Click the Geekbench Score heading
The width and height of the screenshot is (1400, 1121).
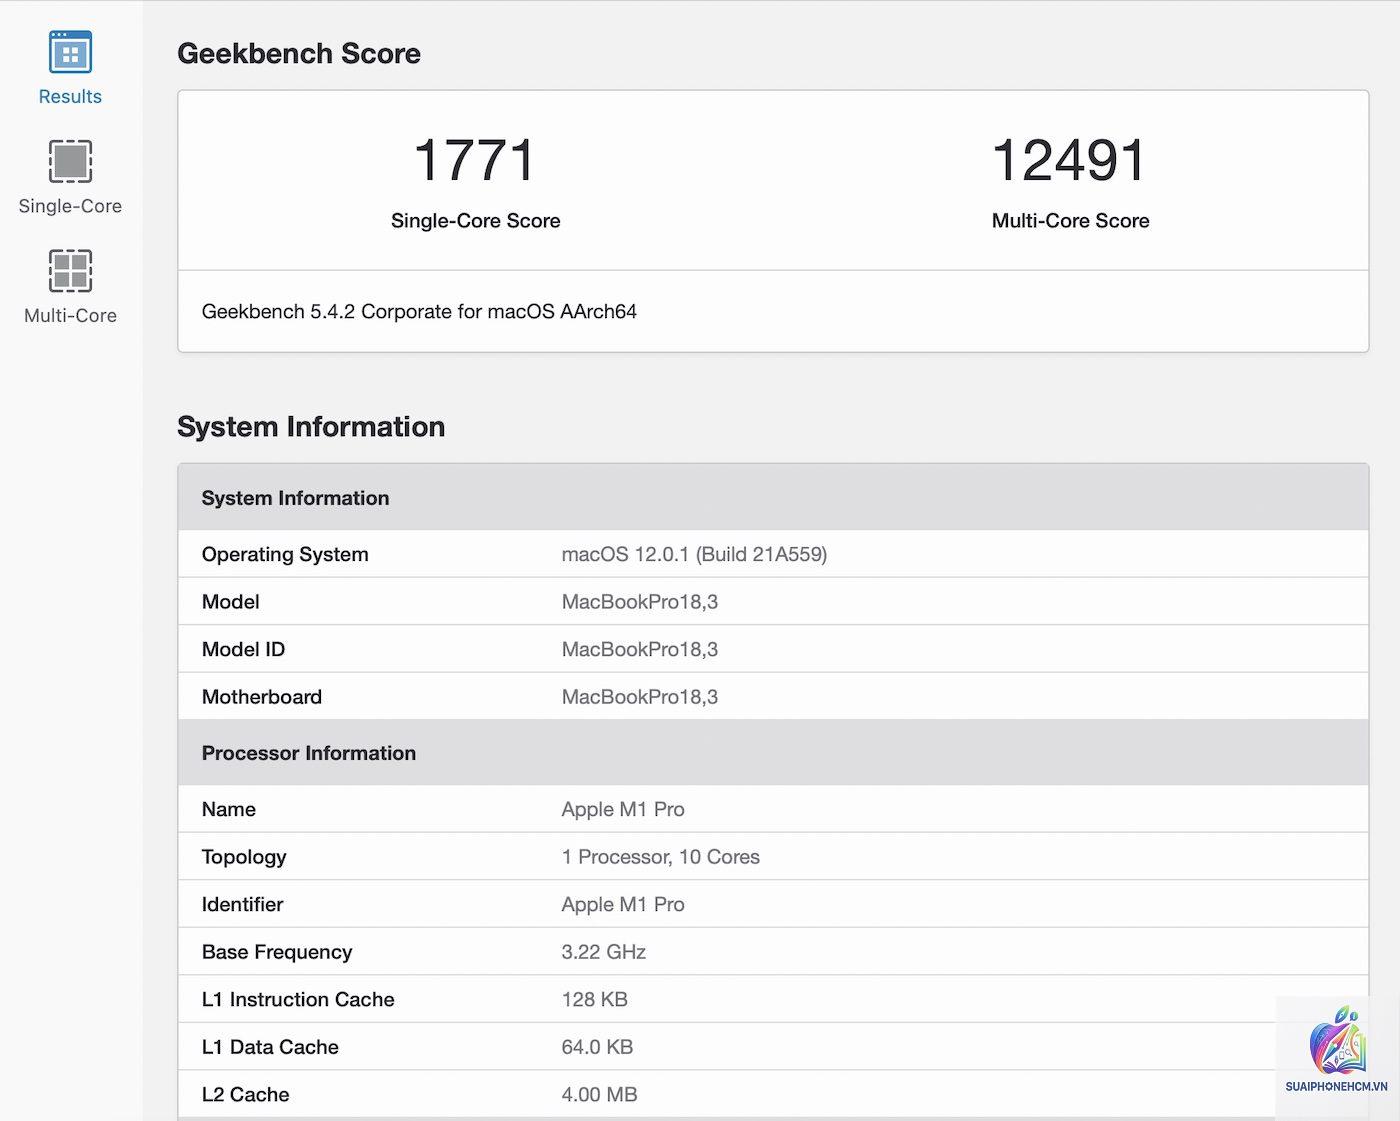pos(299,53)
